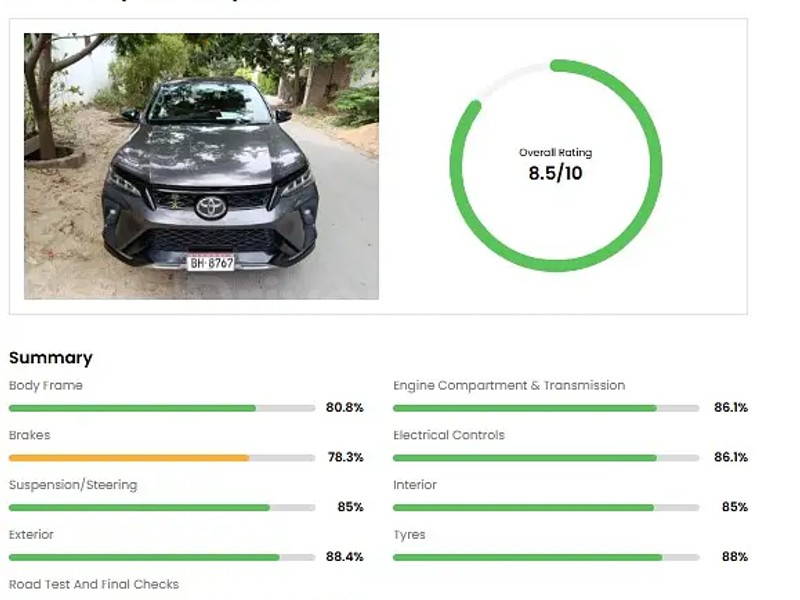Select the Tyres category label
Screen dimensions: 800x600
409,535
